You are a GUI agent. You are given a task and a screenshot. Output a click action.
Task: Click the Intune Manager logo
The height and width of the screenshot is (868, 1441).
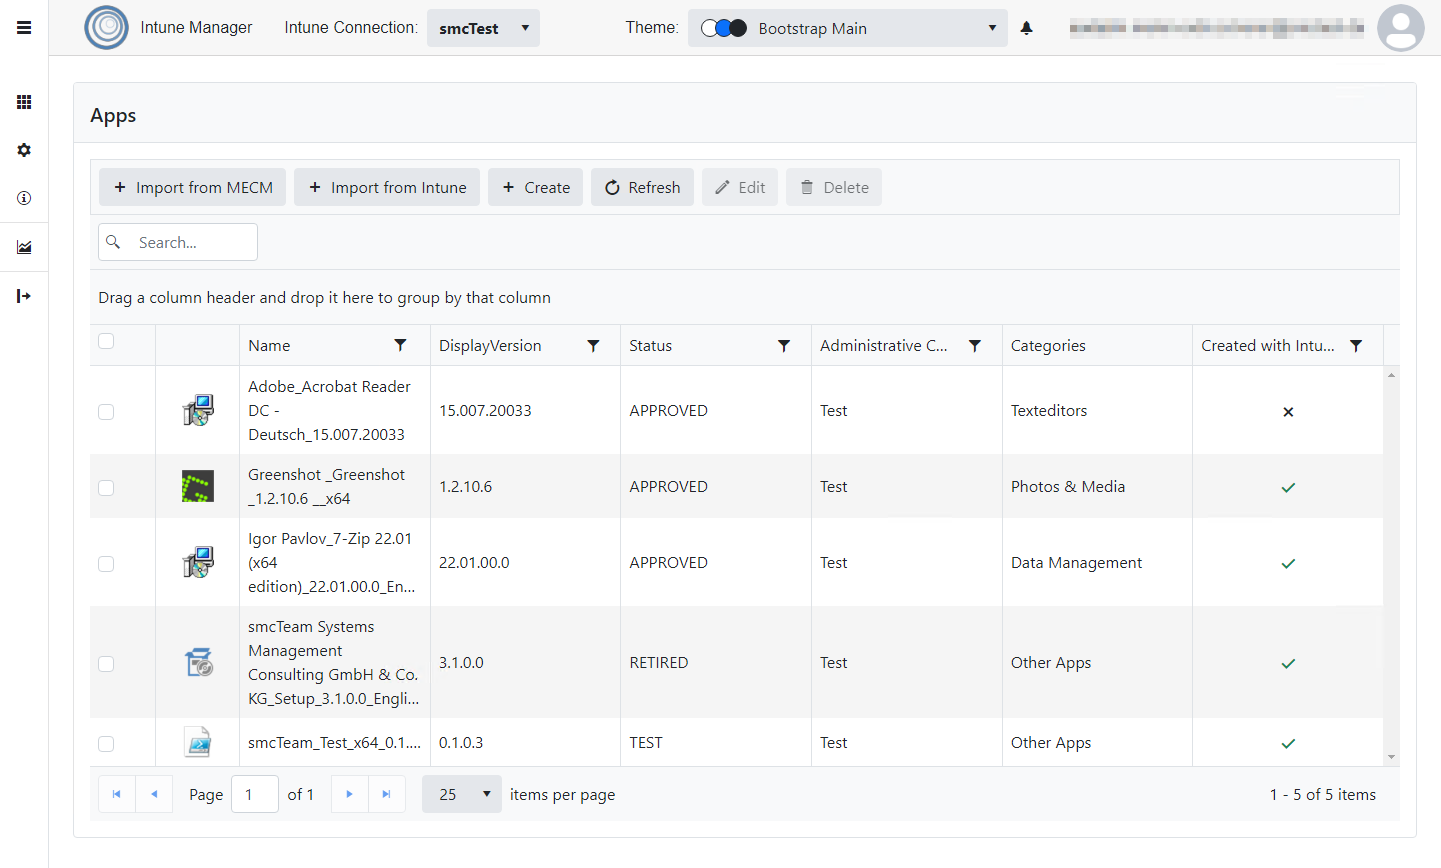click(106, 28)
